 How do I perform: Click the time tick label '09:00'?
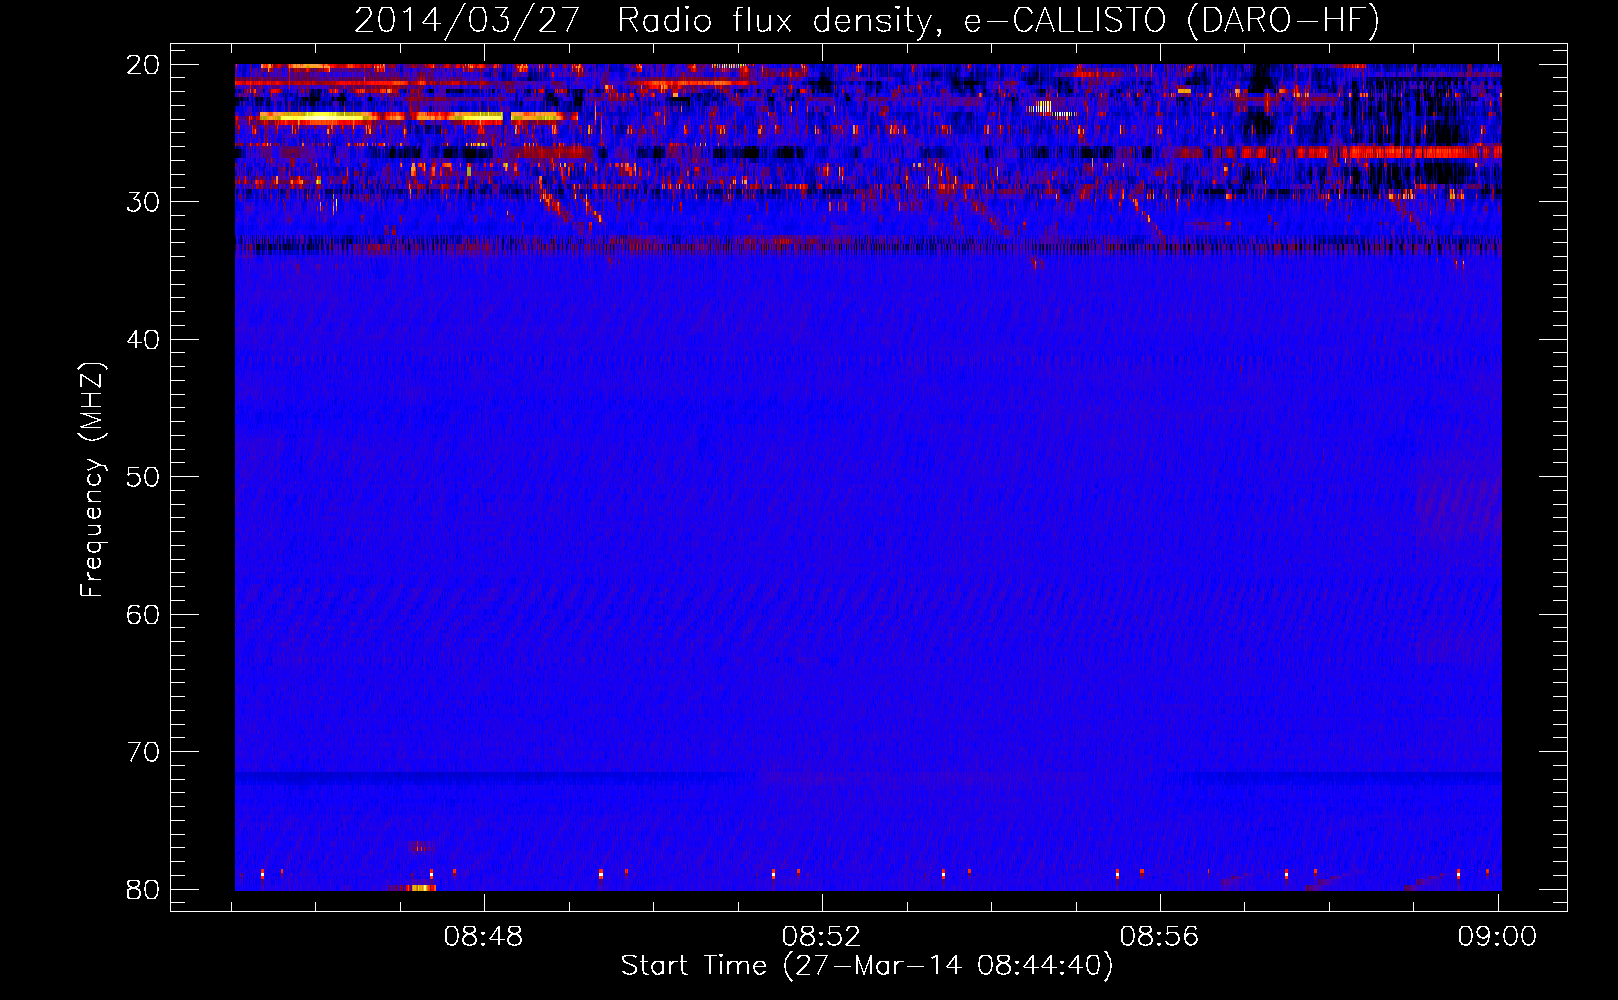pyautogui.click(x=1497, y=937)
